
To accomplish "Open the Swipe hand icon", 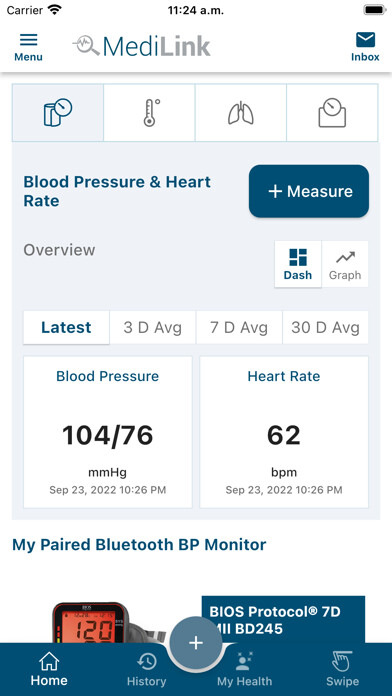I will pos(342,670).
